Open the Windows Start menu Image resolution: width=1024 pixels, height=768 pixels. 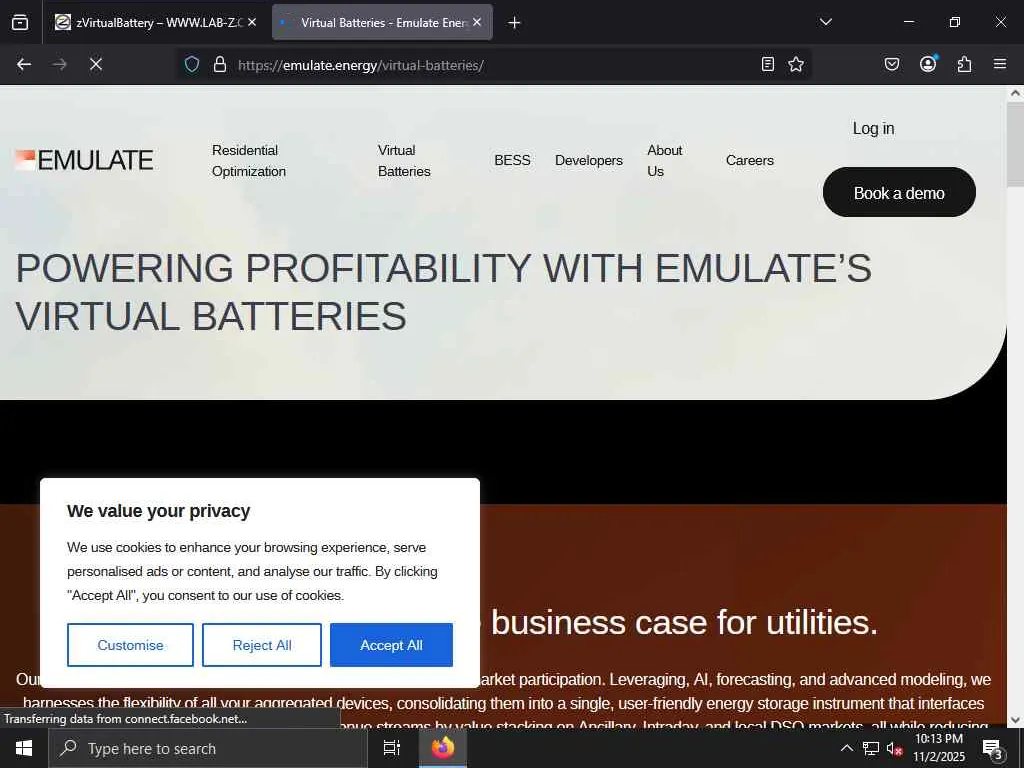pos(24,748)
